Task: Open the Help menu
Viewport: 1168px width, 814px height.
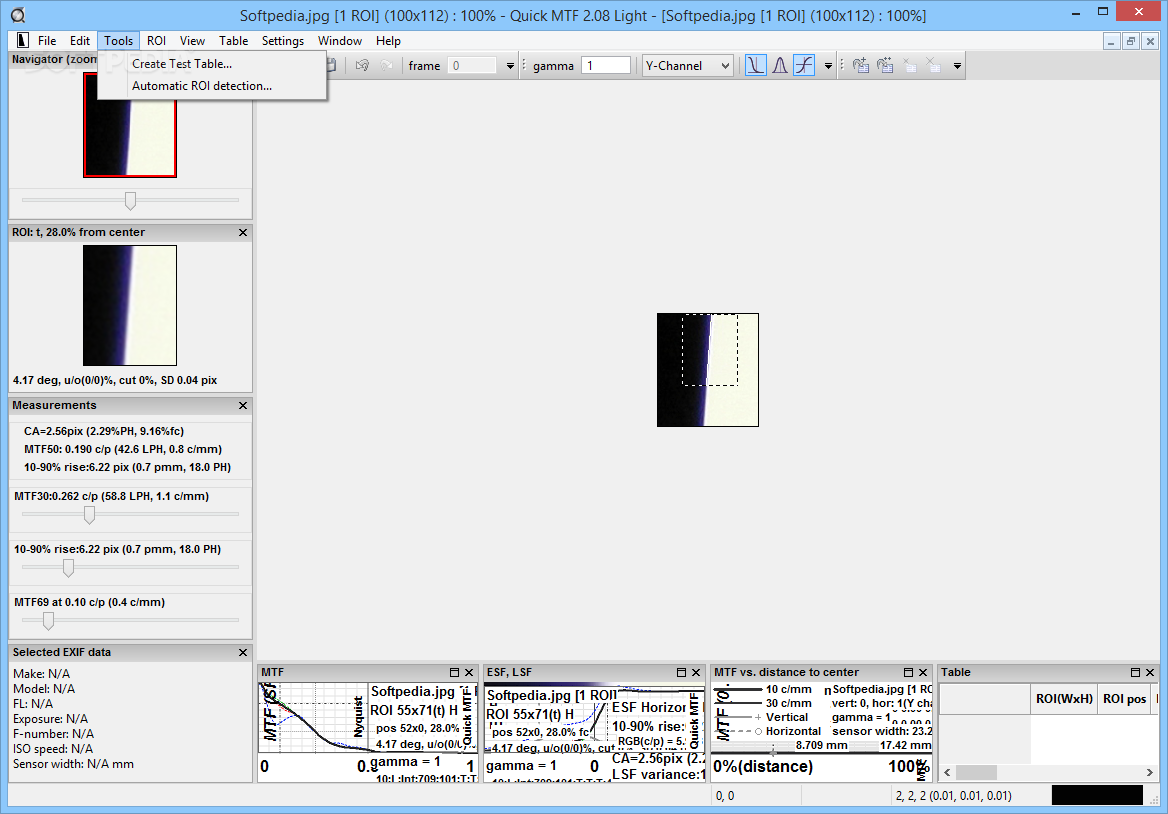Action: (x=388, y=41)
